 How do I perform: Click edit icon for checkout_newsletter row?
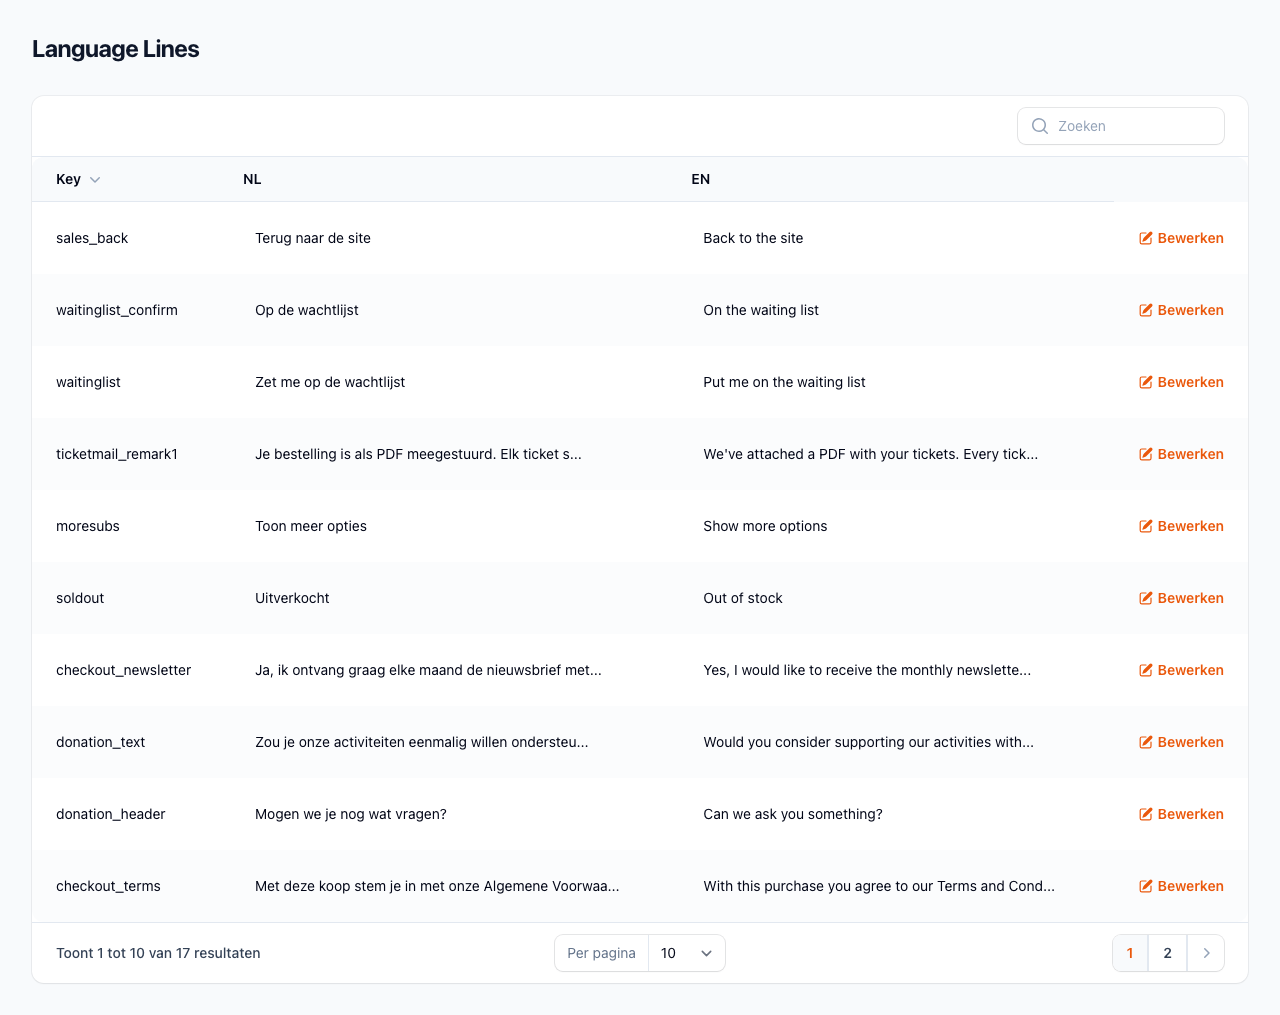point(1146,670)
